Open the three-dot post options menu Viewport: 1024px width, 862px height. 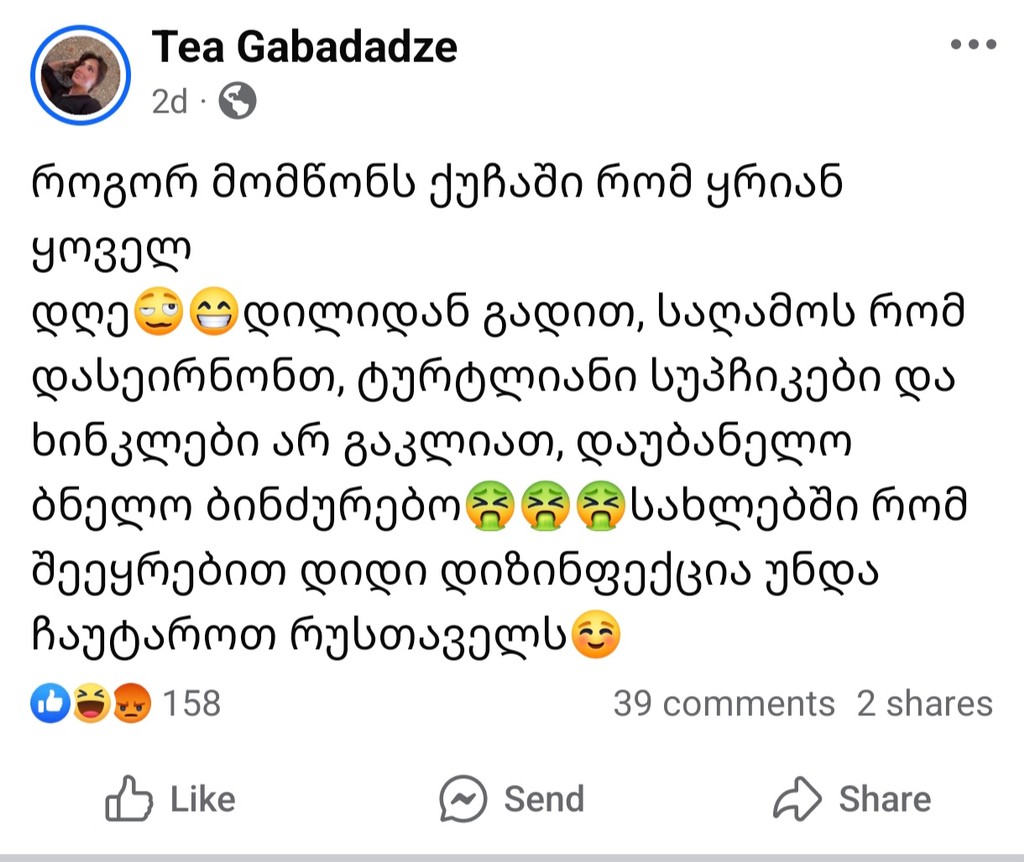click(x=972, y=47)
